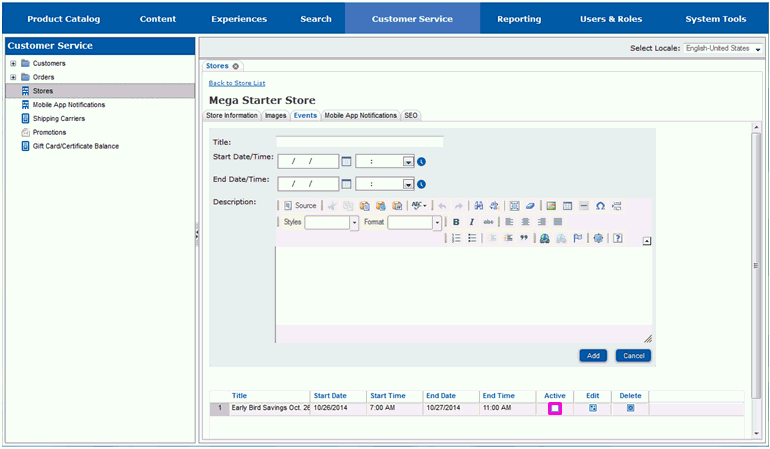Switch to the Store Information tab

coord(232,115)
